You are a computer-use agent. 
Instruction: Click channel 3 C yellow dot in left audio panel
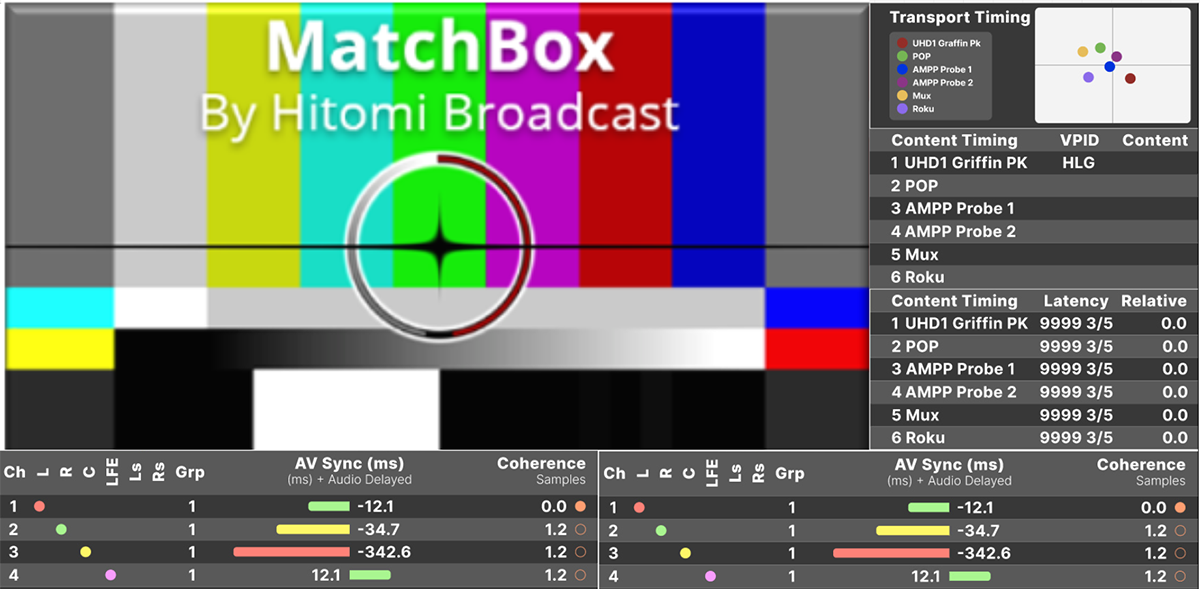click(85, 552)
